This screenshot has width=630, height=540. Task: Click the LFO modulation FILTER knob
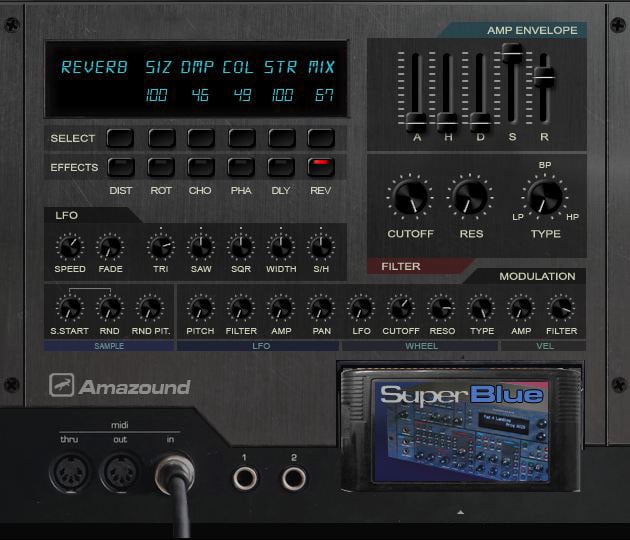pos(241,308)
